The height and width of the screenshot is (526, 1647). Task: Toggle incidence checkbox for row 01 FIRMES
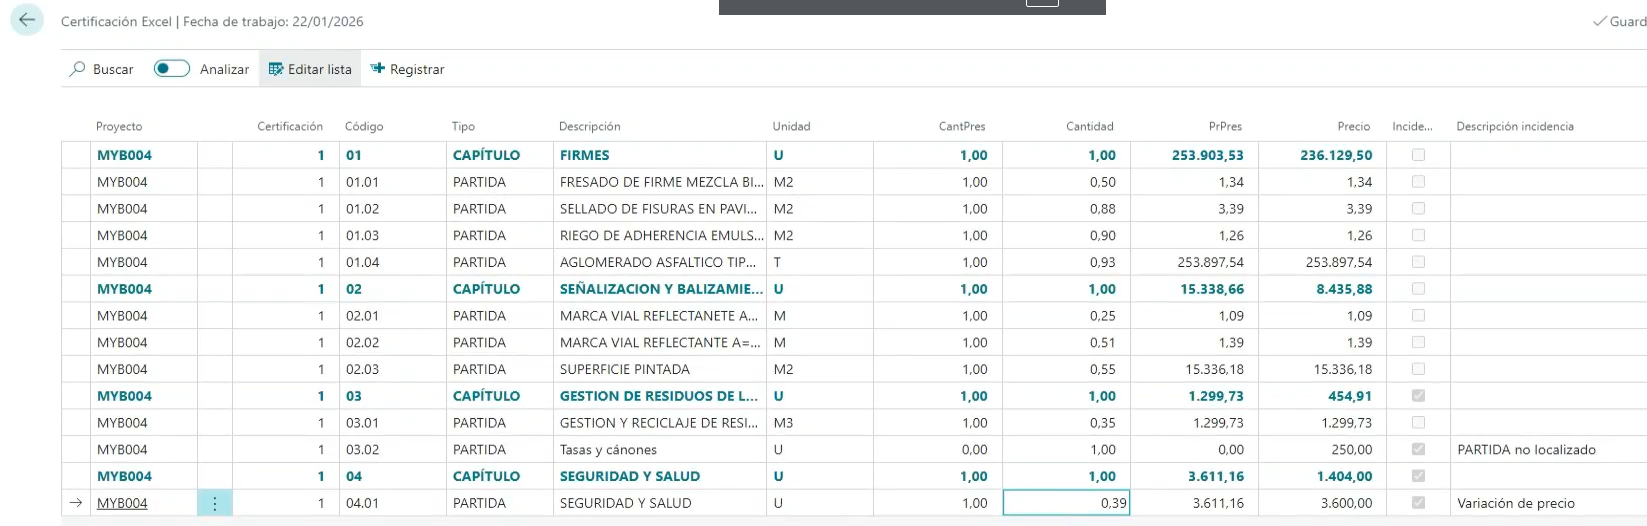[1418, 155]
